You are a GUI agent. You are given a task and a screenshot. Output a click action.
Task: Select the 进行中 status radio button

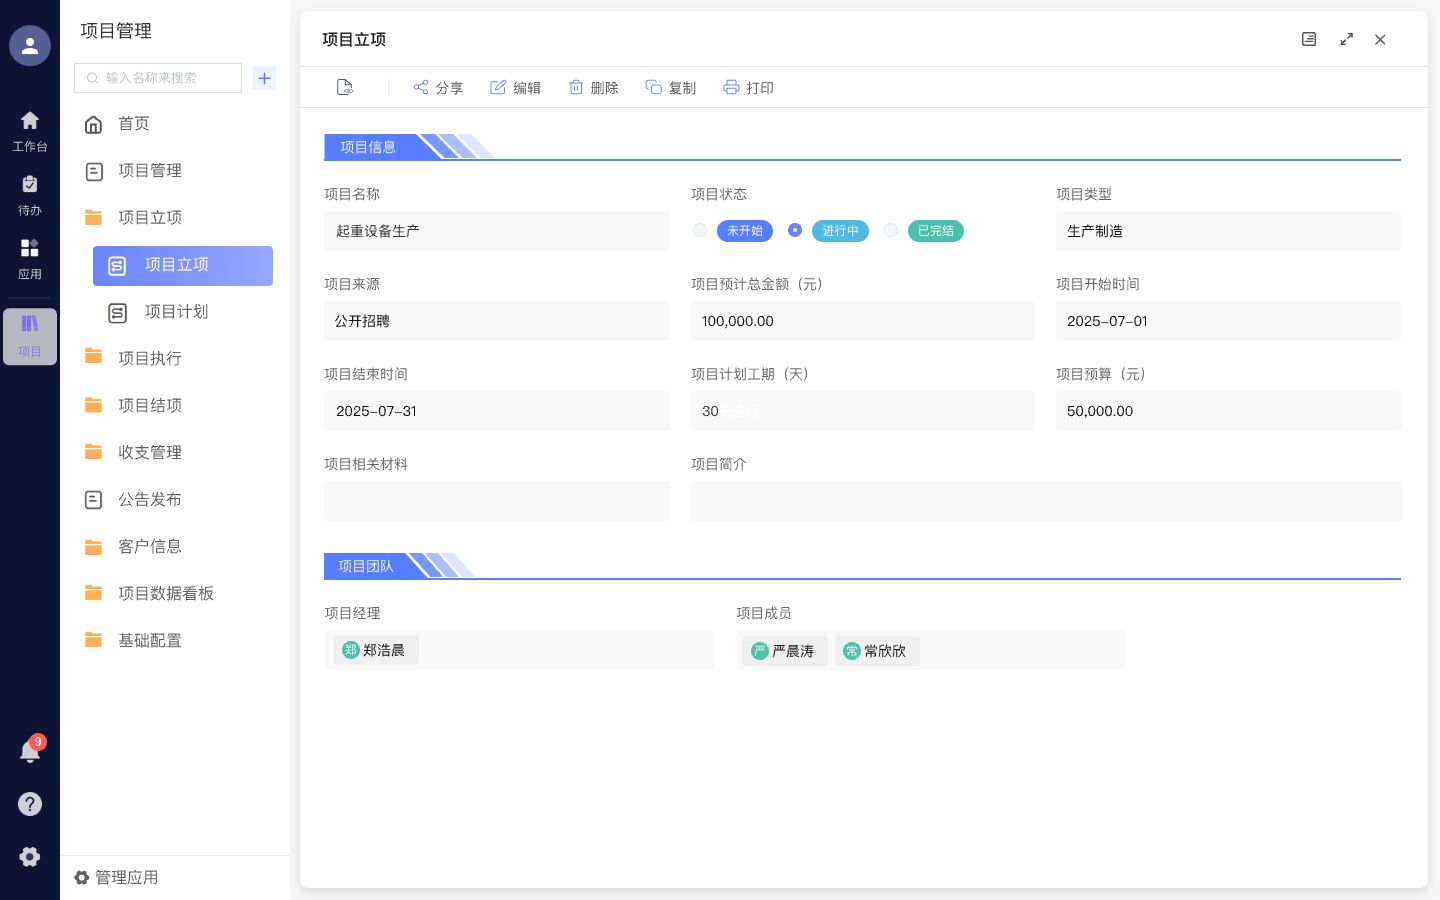coord(795,230)
